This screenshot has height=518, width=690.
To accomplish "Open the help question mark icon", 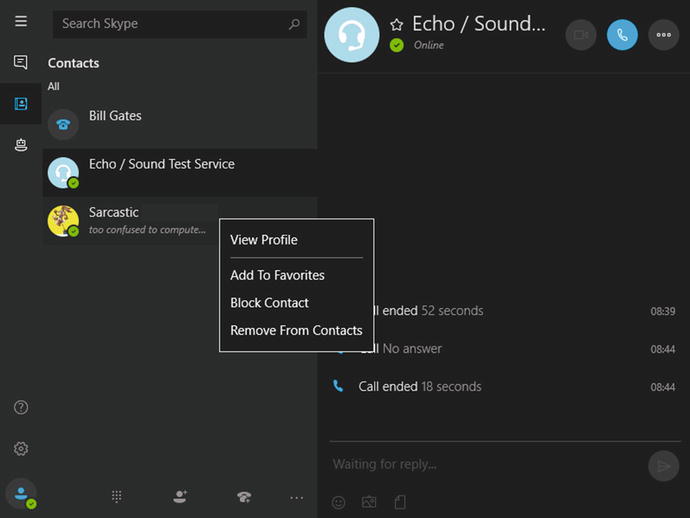I will [21, 408].
